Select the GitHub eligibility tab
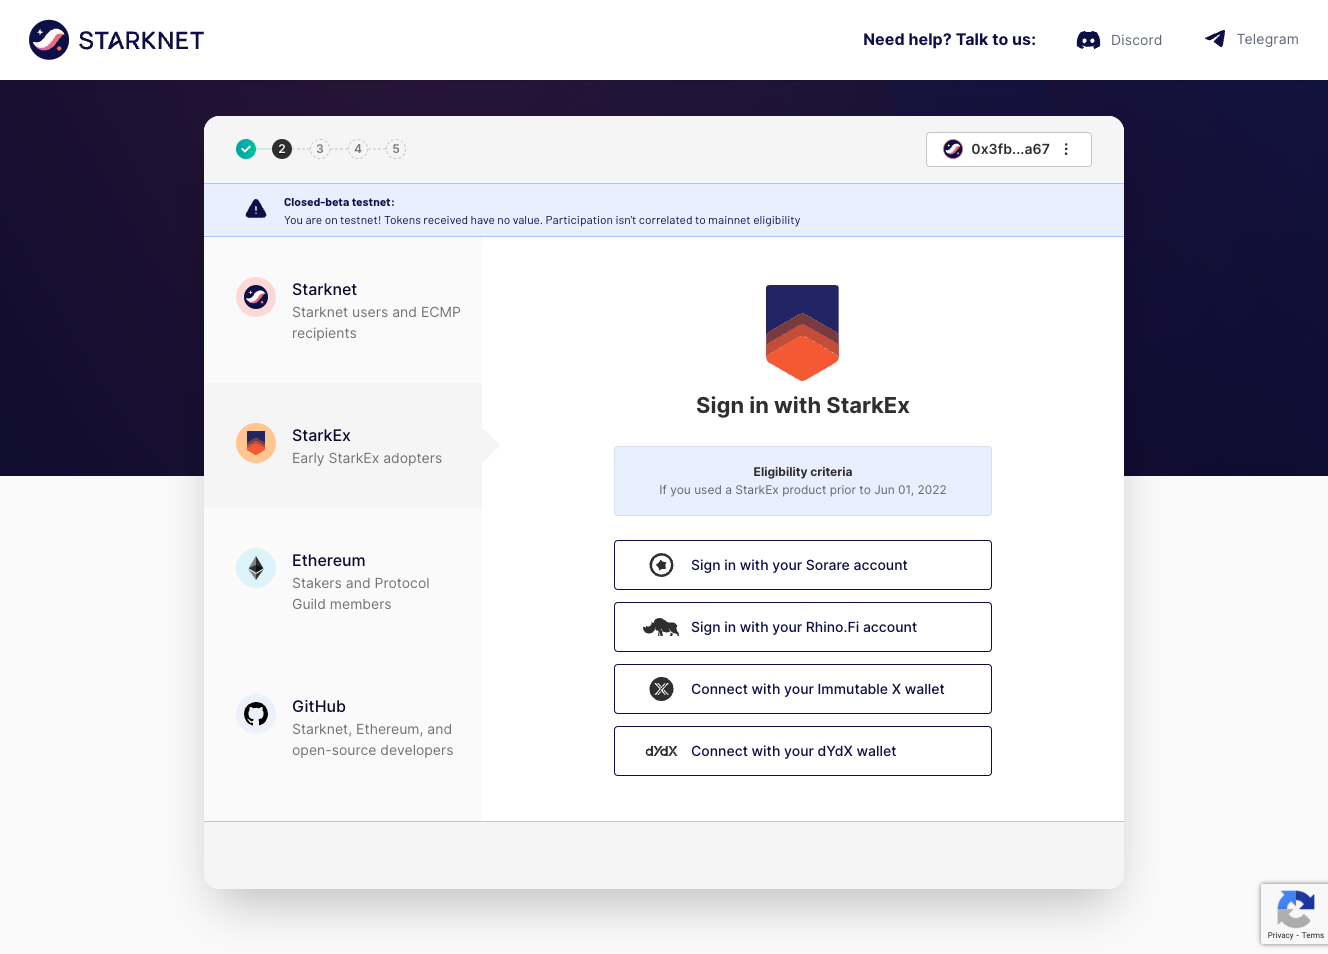The width and height of the screenshot is (1328, 954). pos(343,727)
